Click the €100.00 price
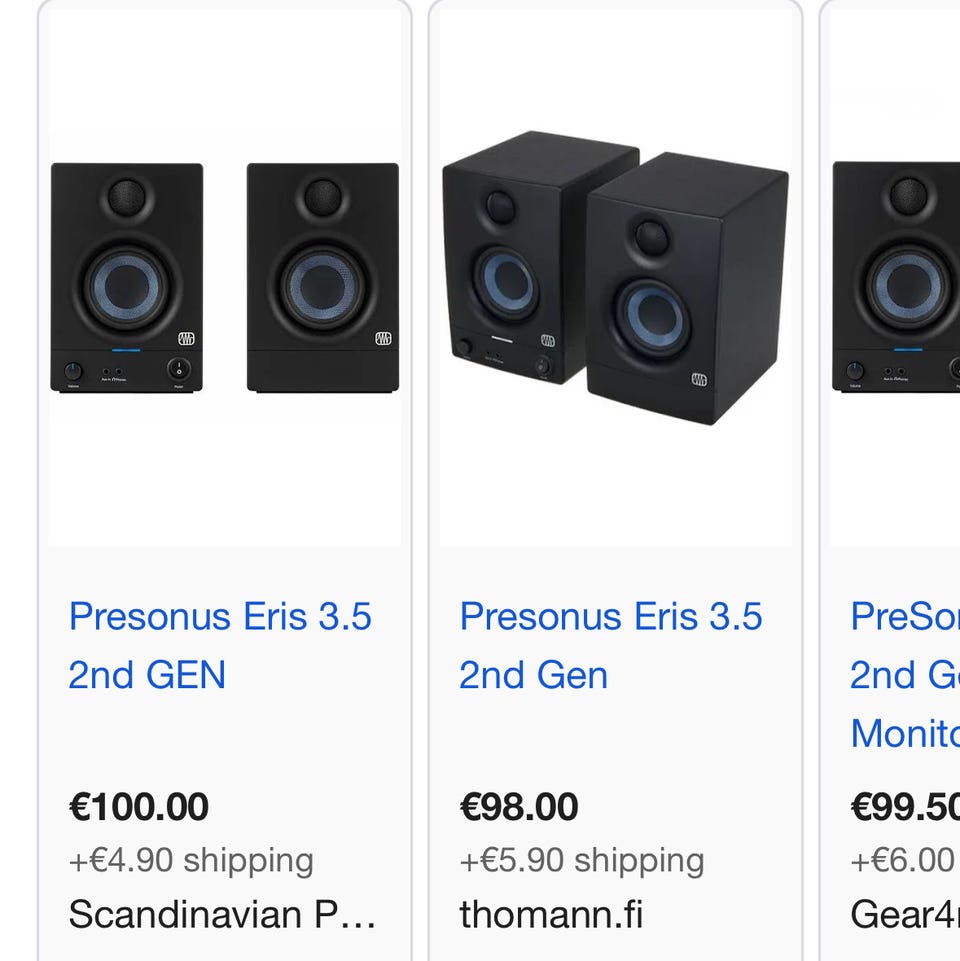Viewport: 960px width, 961px height. [139, 807]
